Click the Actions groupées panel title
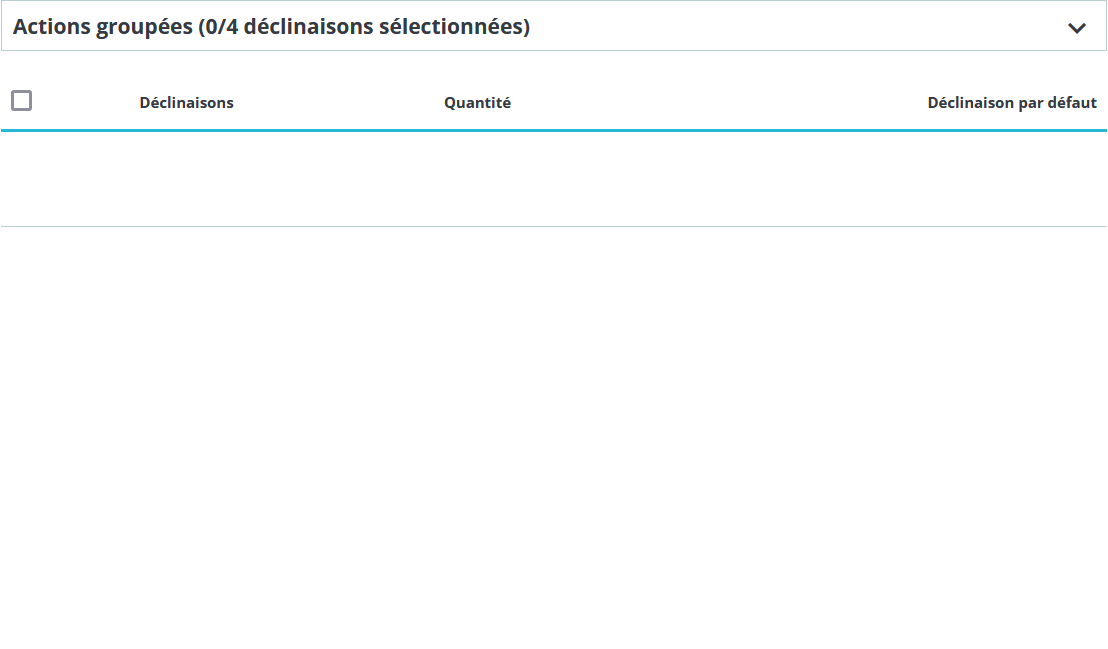 [271, 27]
